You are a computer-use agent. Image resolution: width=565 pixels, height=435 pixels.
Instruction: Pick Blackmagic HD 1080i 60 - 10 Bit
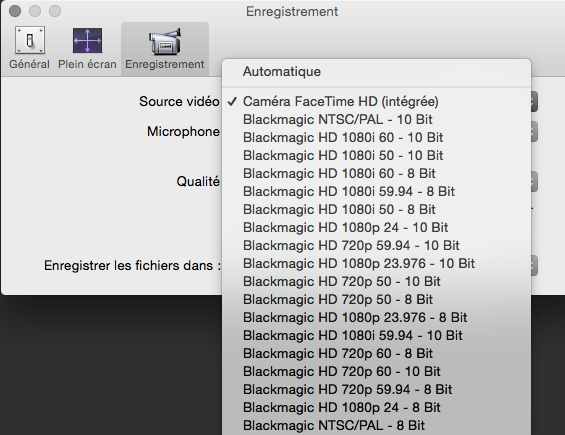pyautogui.click(x=377, y=138)
